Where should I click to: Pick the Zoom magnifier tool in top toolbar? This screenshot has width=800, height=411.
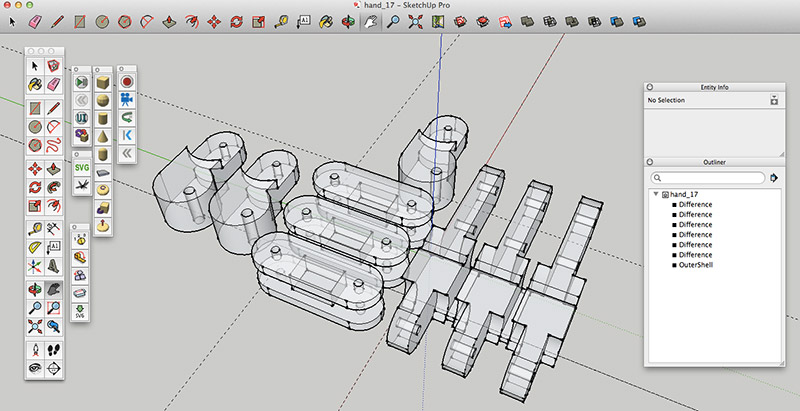[x=393, y=20]
